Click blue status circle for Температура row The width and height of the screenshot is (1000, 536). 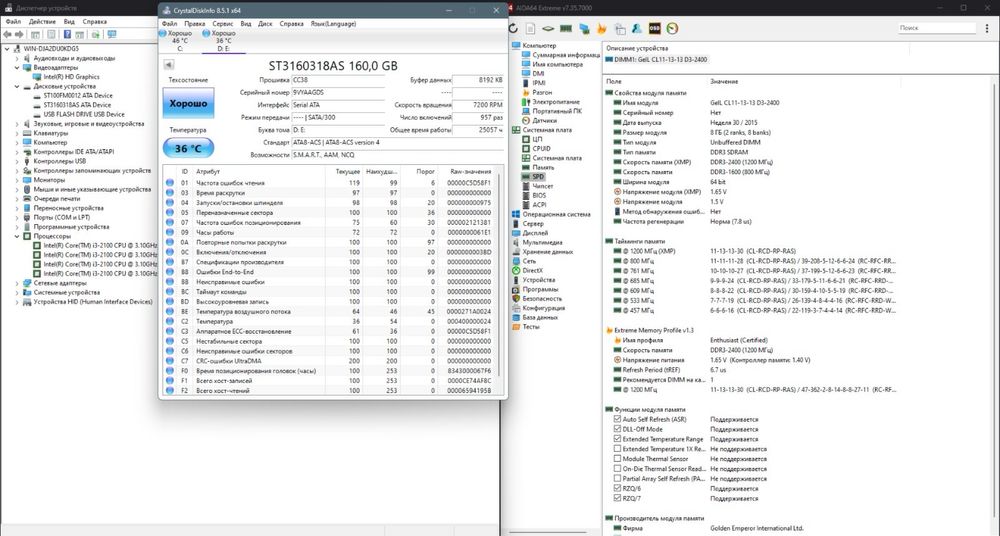point(170,321)
